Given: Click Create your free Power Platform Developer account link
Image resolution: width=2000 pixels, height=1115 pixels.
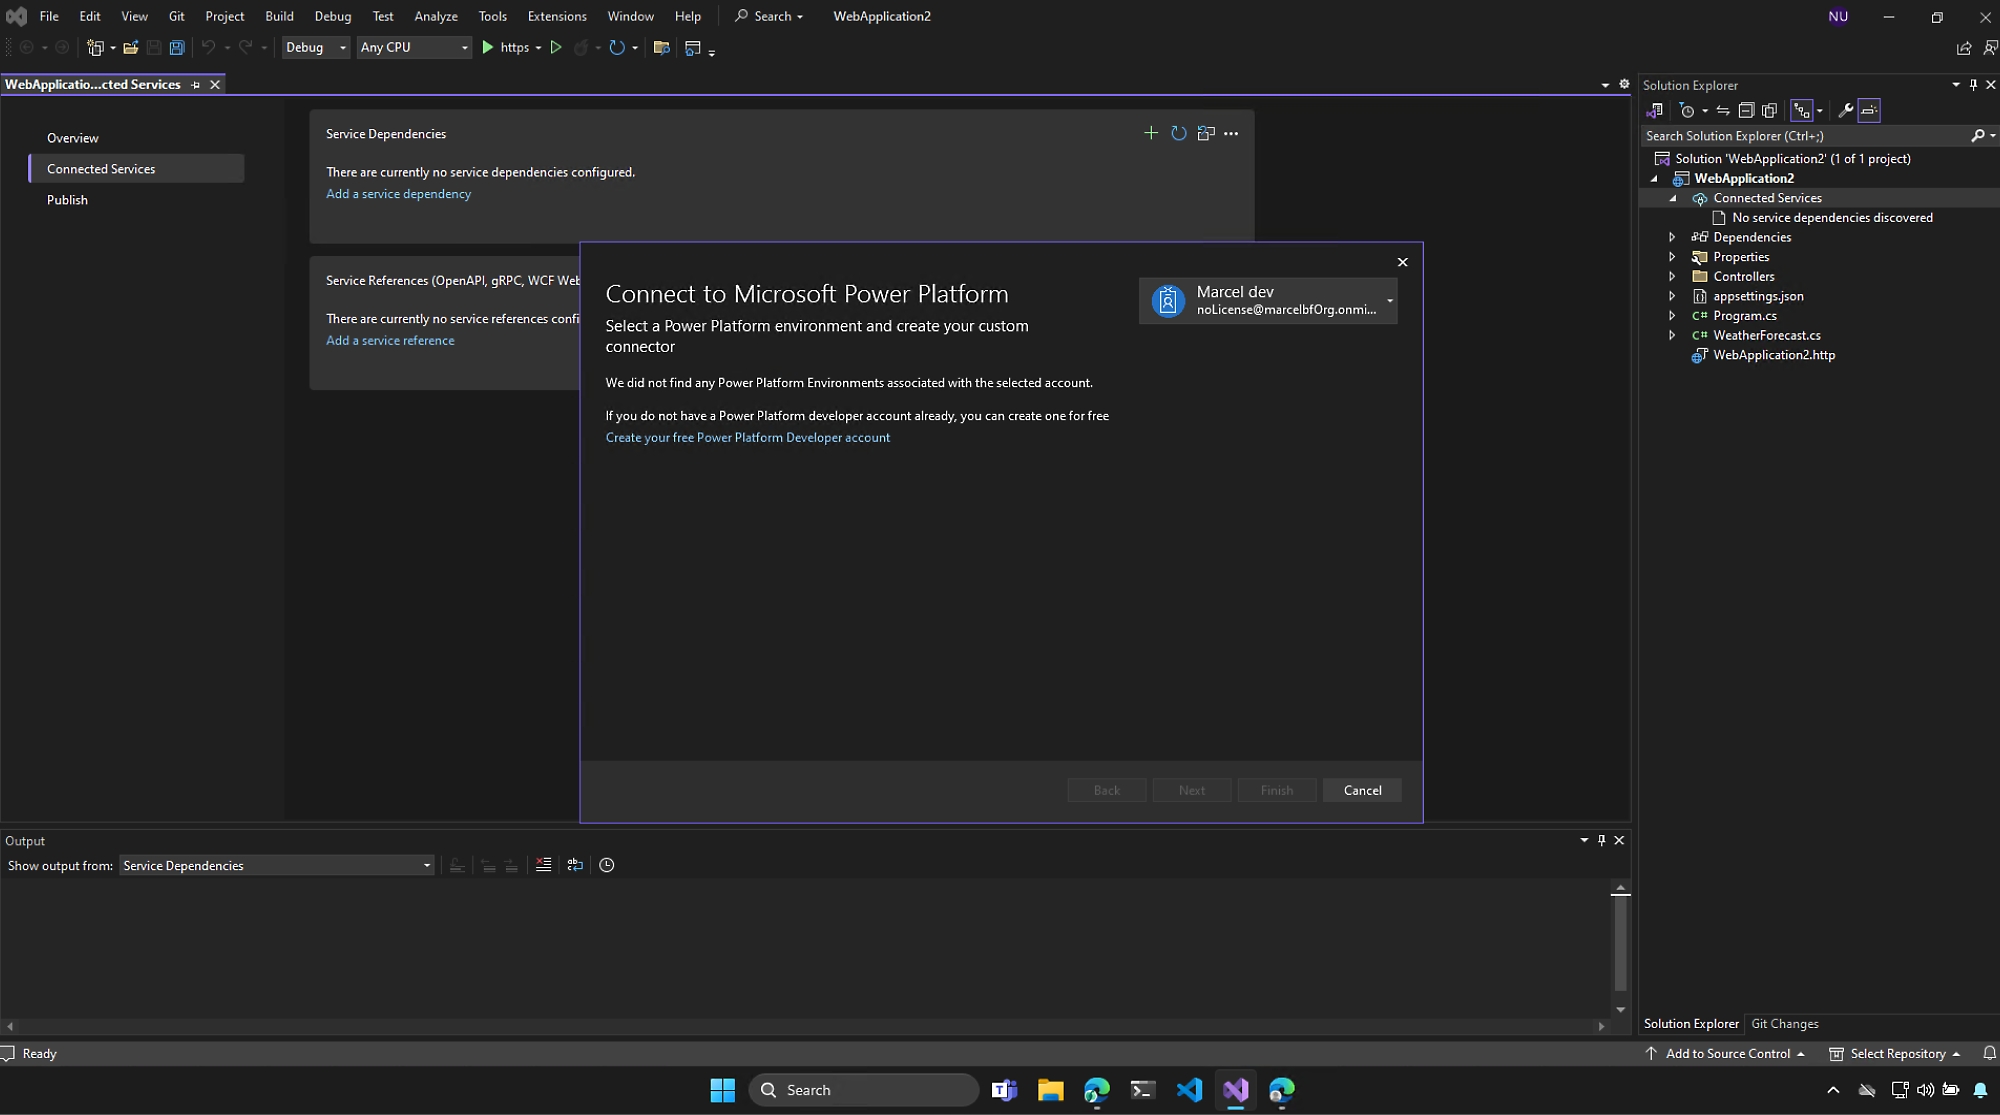Looking at the screenshot, I should click(x=748, y=438).
